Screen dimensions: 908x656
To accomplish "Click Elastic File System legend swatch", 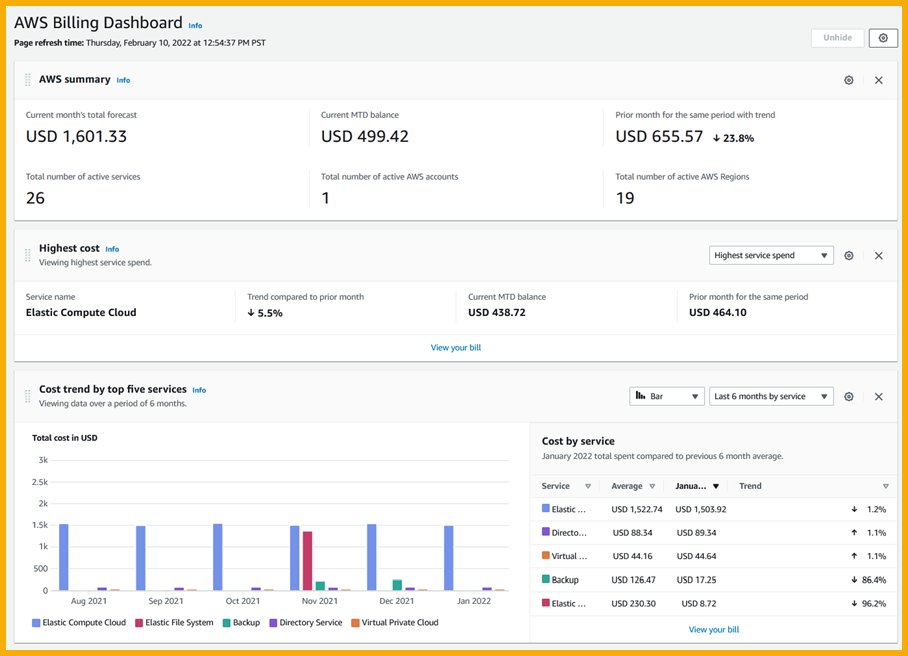I will click(139, 623).
